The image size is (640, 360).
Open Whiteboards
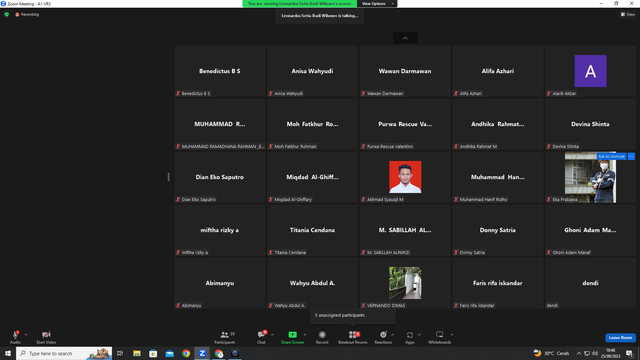tap(440, 337)
